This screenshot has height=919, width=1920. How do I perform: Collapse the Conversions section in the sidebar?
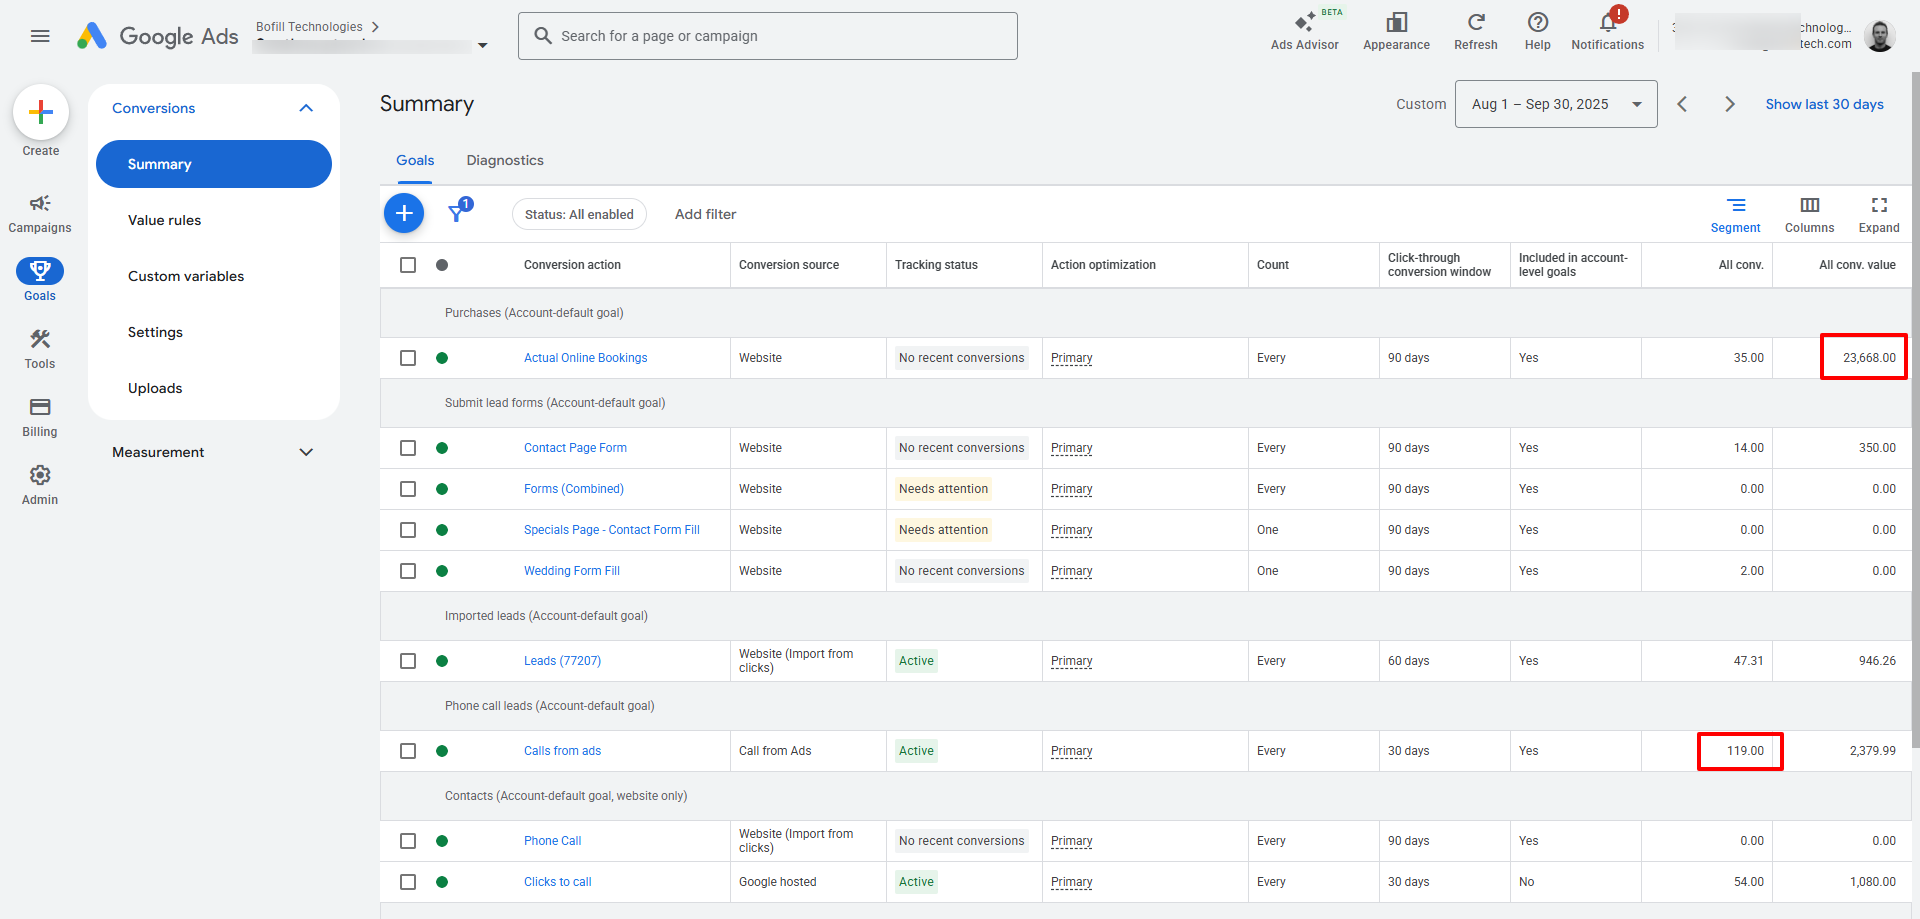(x=306, y=108)
